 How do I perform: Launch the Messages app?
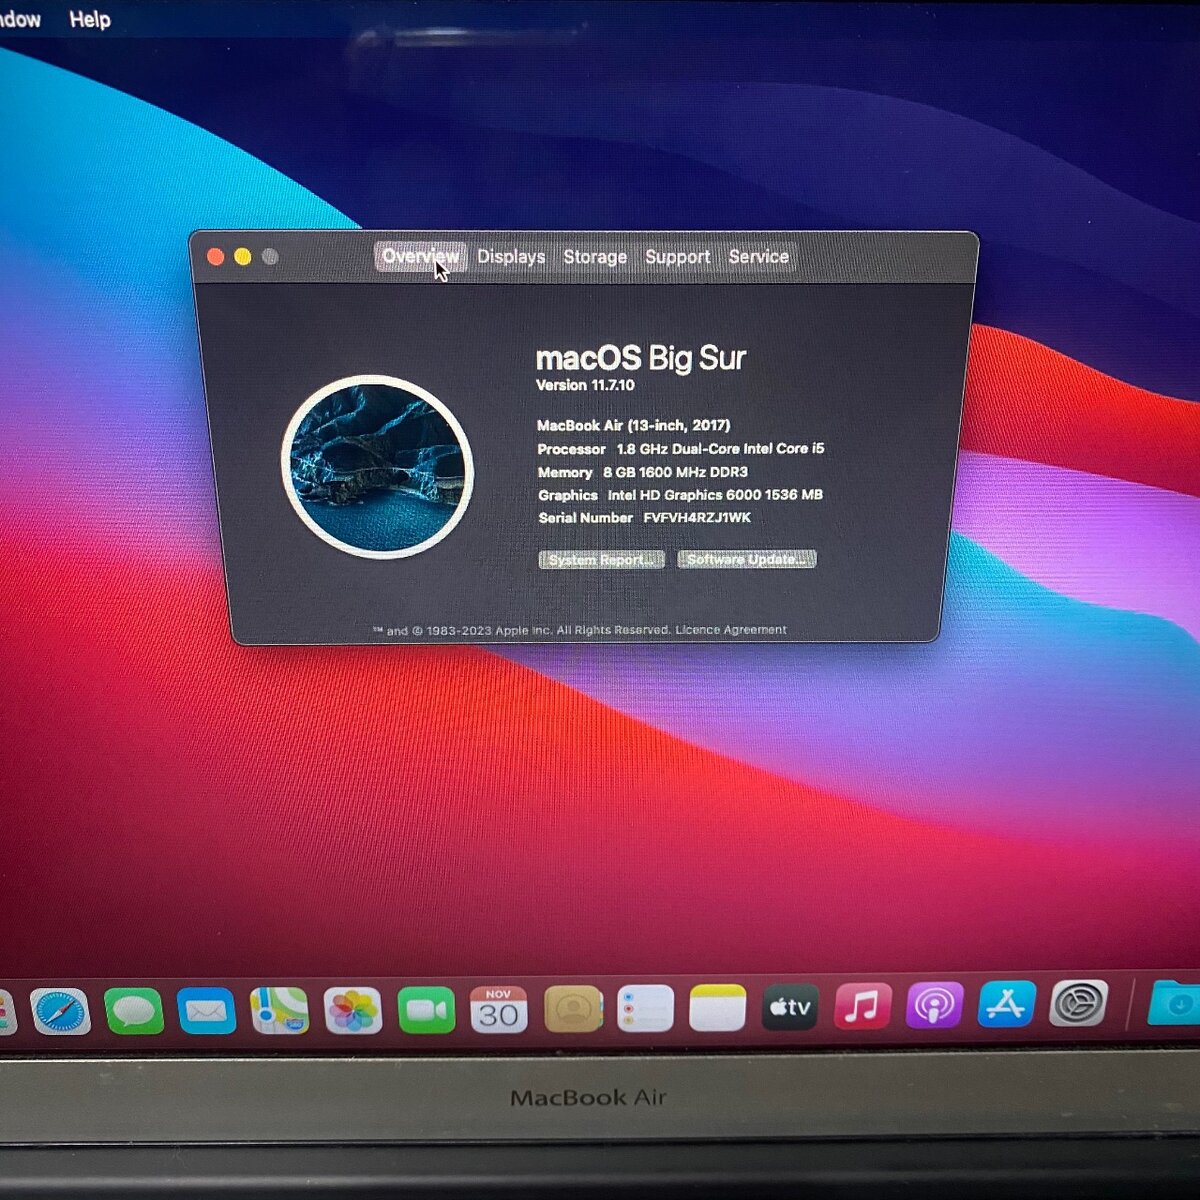pos(135,1008)
